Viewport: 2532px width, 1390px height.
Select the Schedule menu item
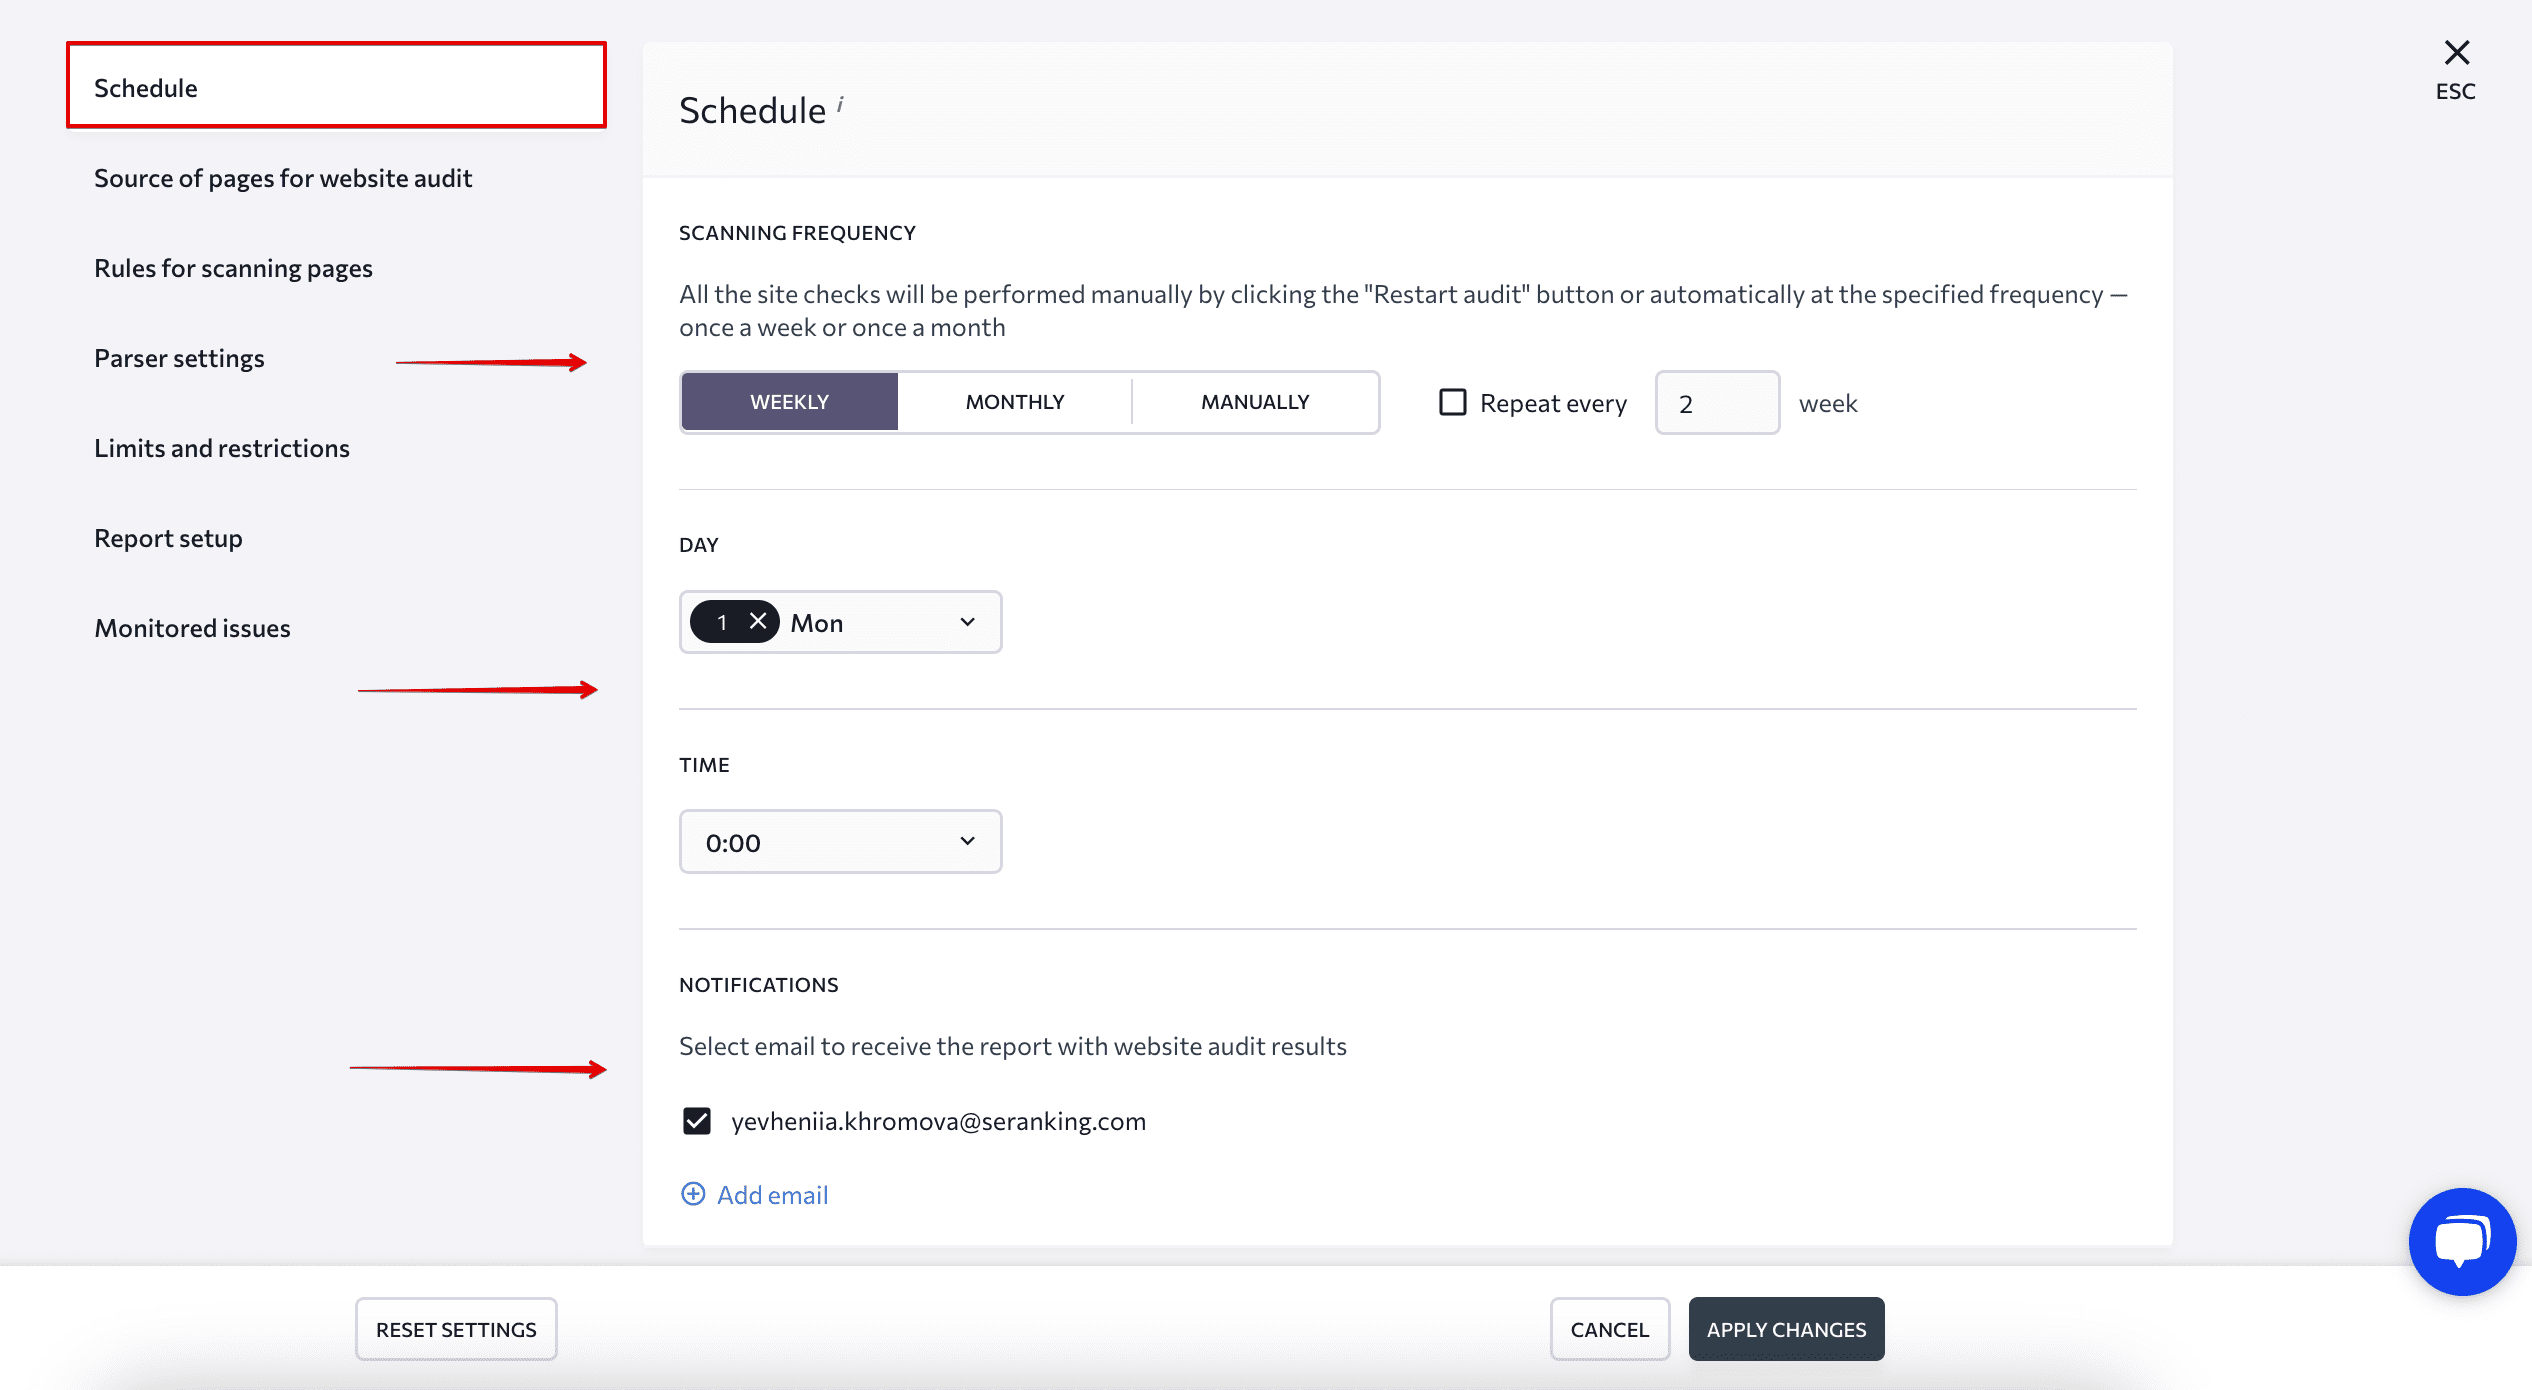336,86
